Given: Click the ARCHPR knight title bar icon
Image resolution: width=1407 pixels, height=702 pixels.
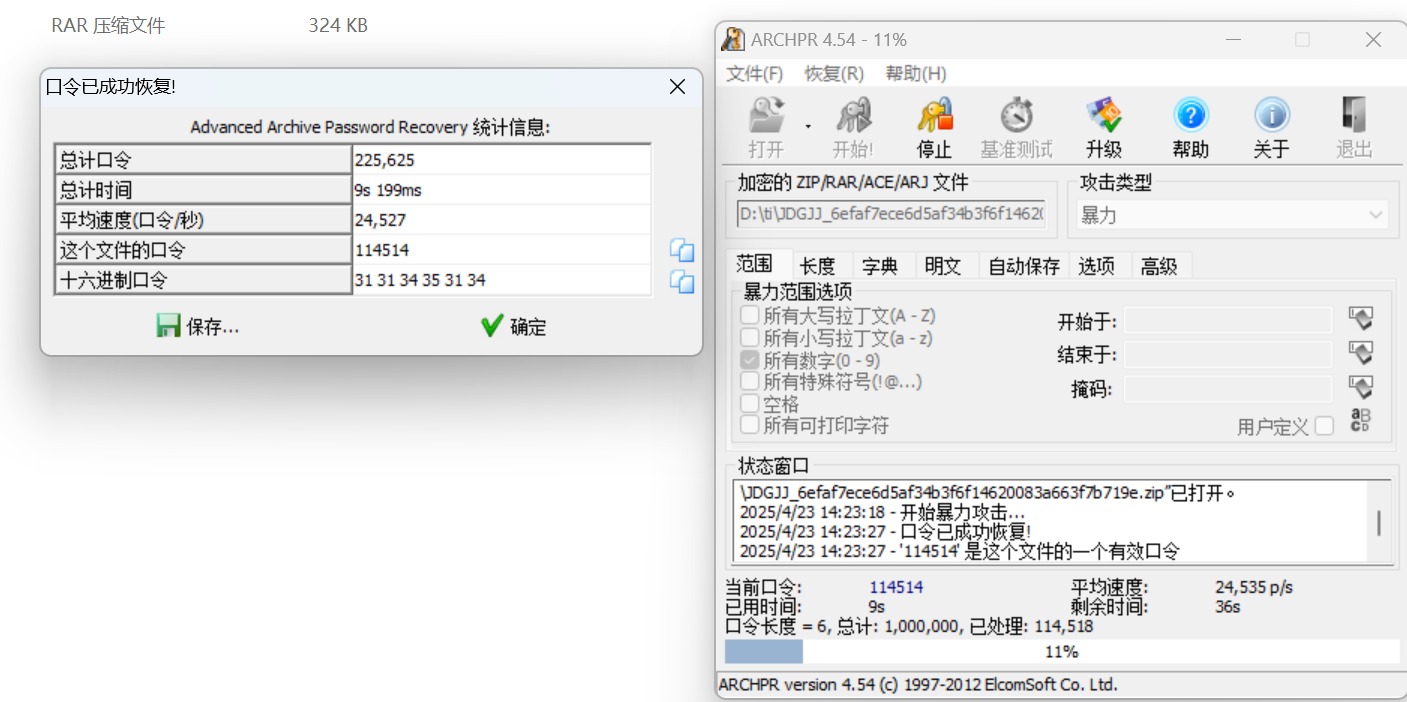Looking at the screenshot, I should point(733,39).
